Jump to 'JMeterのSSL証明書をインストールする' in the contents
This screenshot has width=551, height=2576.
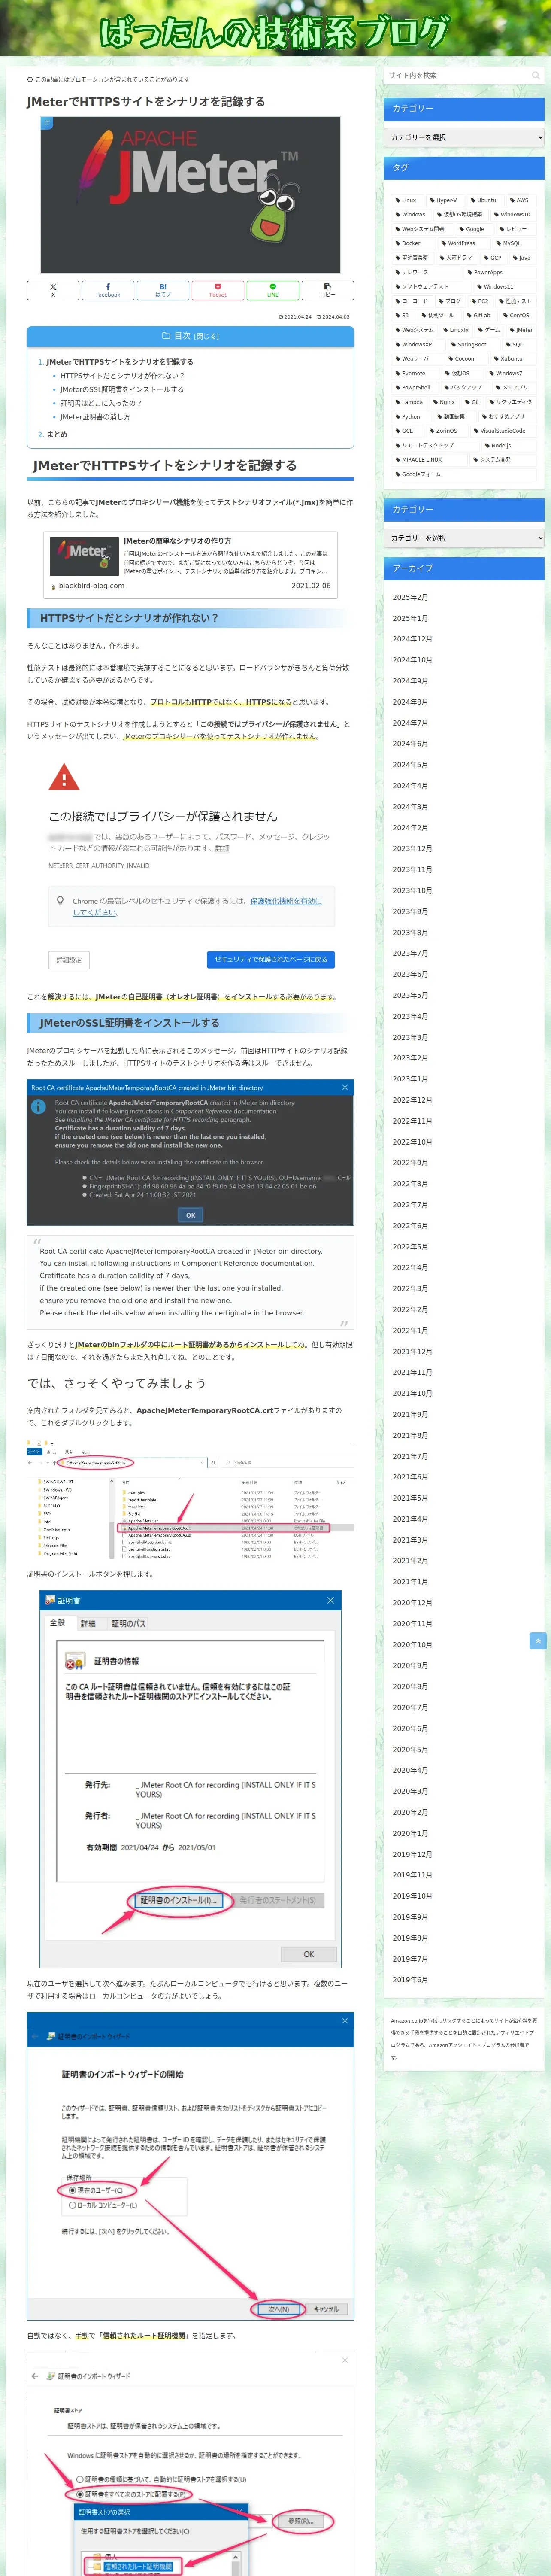click(122, 390)
